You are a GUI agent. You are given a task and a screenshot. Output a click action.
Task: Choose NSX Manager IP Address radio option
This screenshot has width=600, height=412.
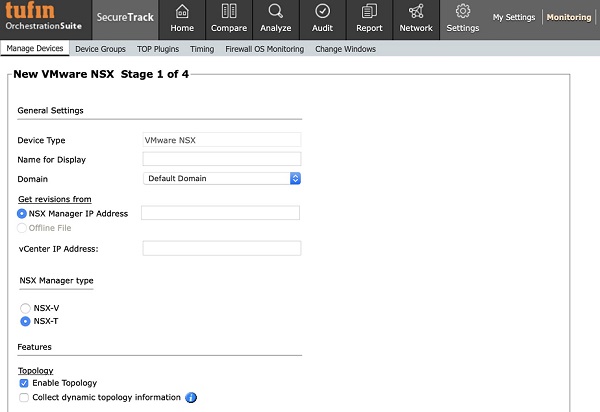[x=23, y=213]
